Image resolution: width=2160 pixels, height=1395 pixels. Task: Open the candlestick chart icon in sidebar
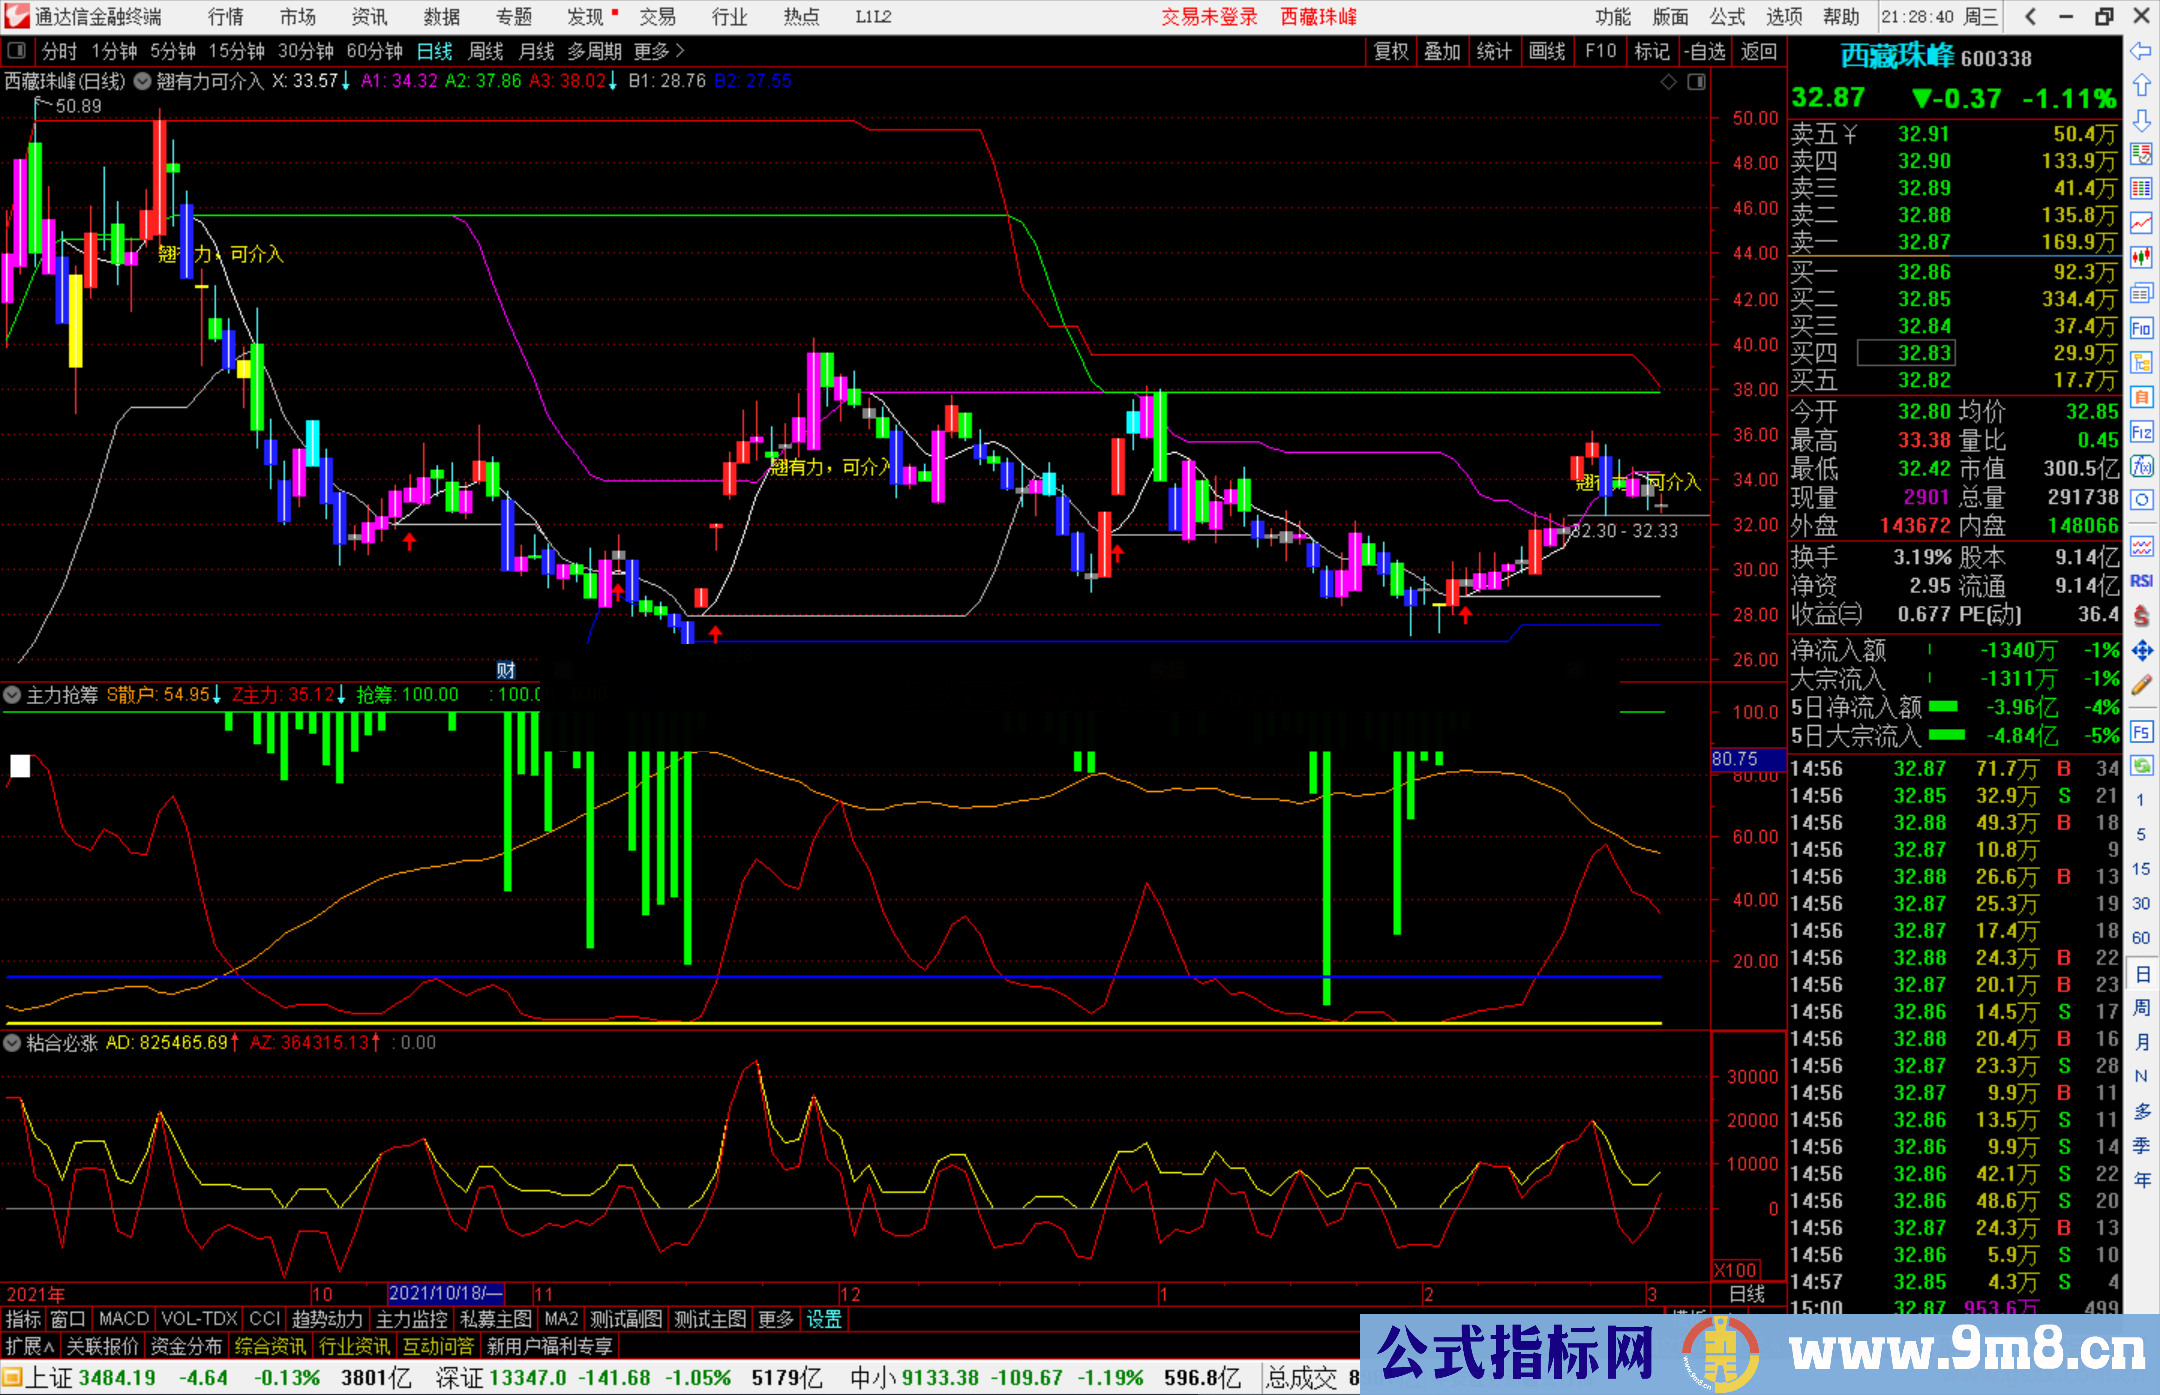point(2141,258)
